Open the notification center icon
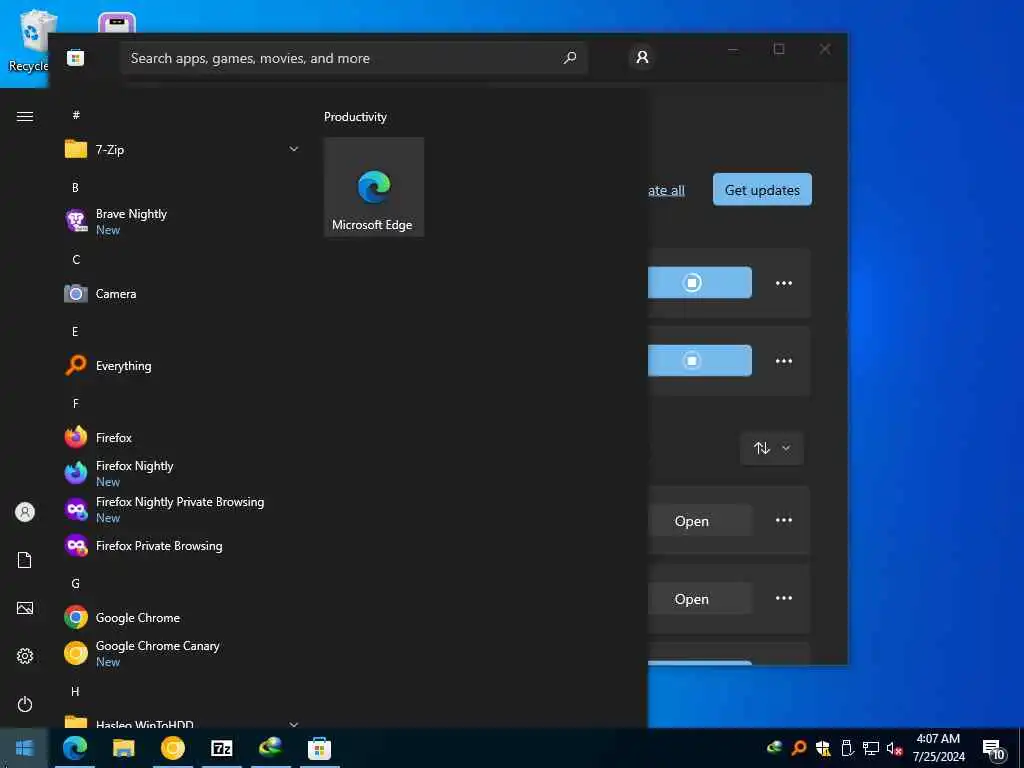Screen dimensions: 1024x768 993,749
